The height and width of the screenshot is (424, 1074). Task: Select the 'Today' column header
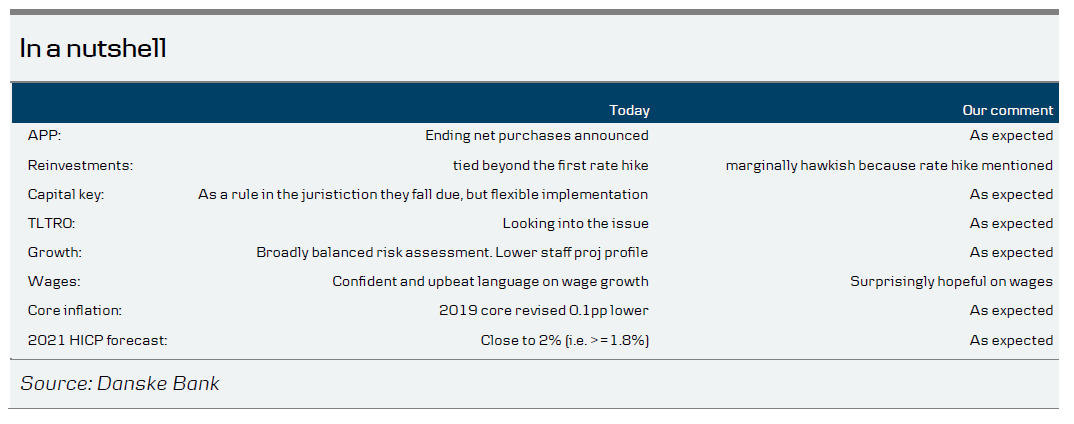(629, 110)
